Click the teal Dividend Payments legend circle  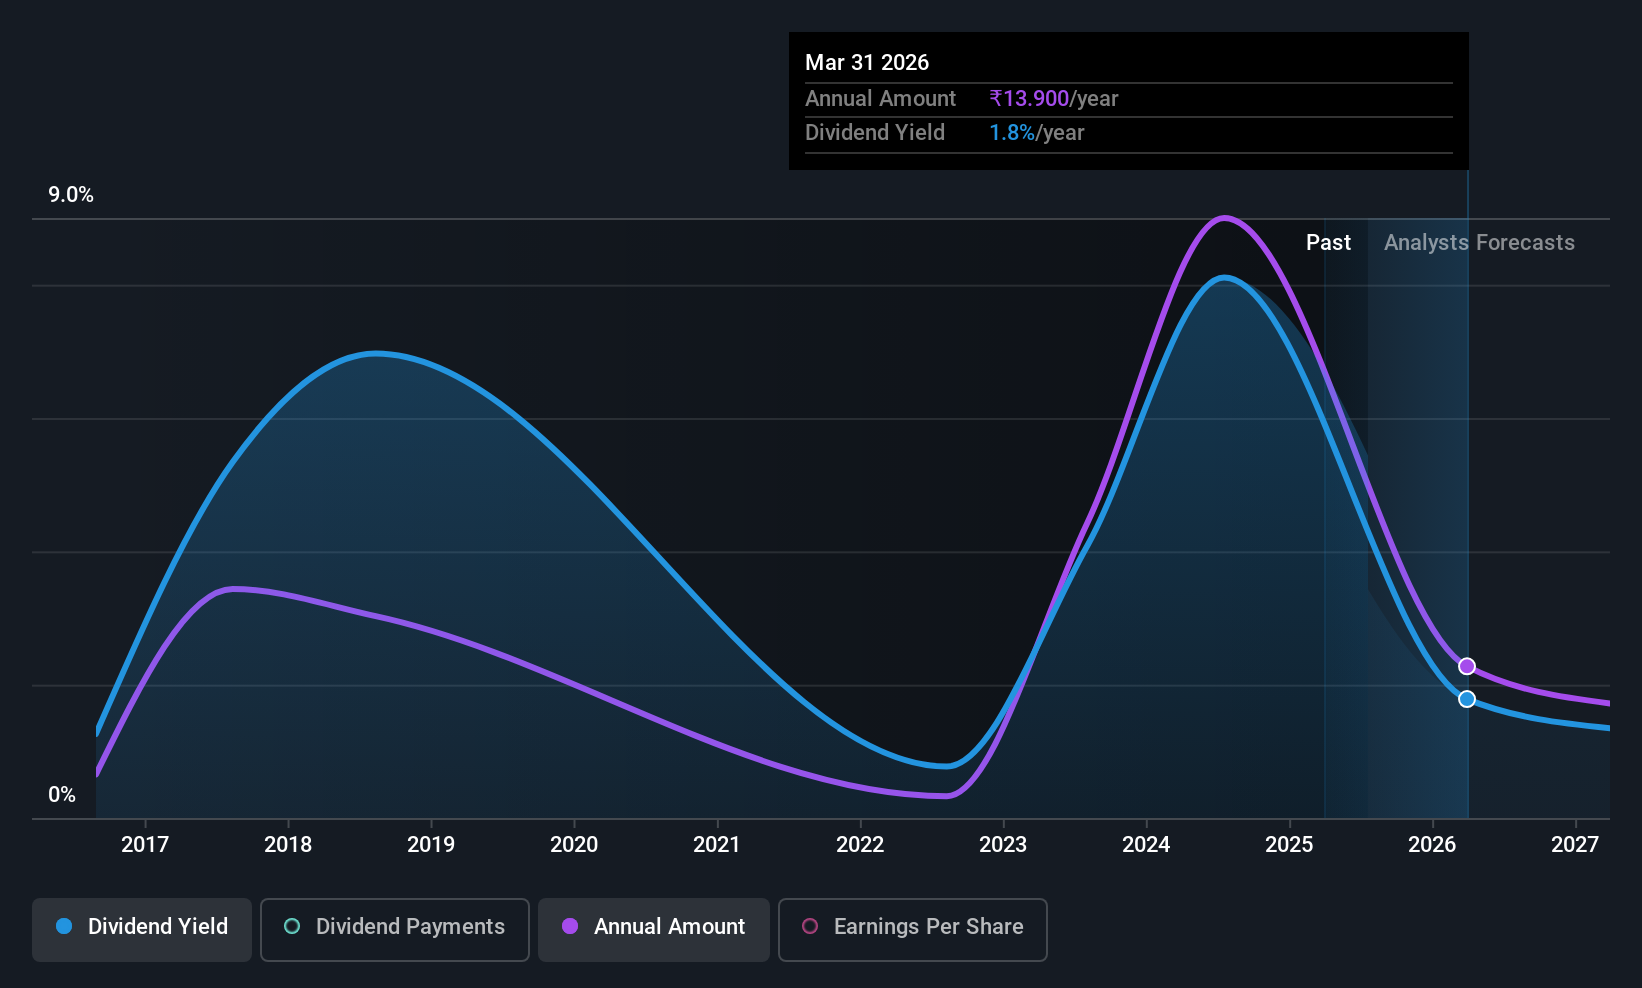coord(292,926)
